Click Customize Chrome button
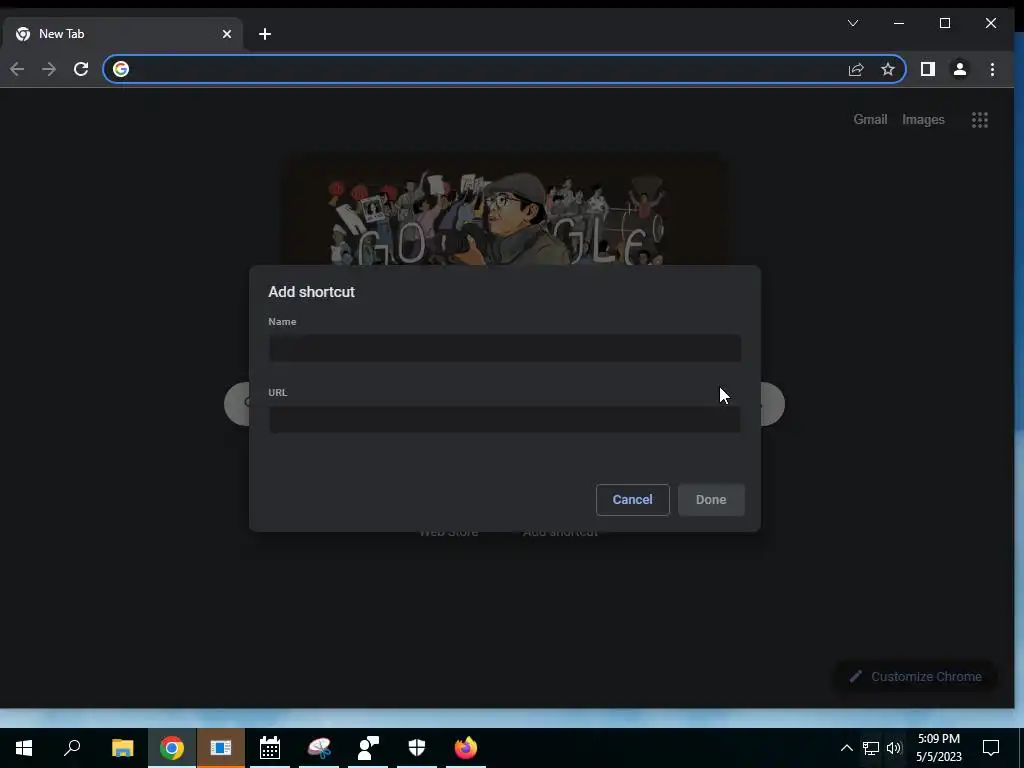This screenshot has height=768, width=1024. coord(916,677)
